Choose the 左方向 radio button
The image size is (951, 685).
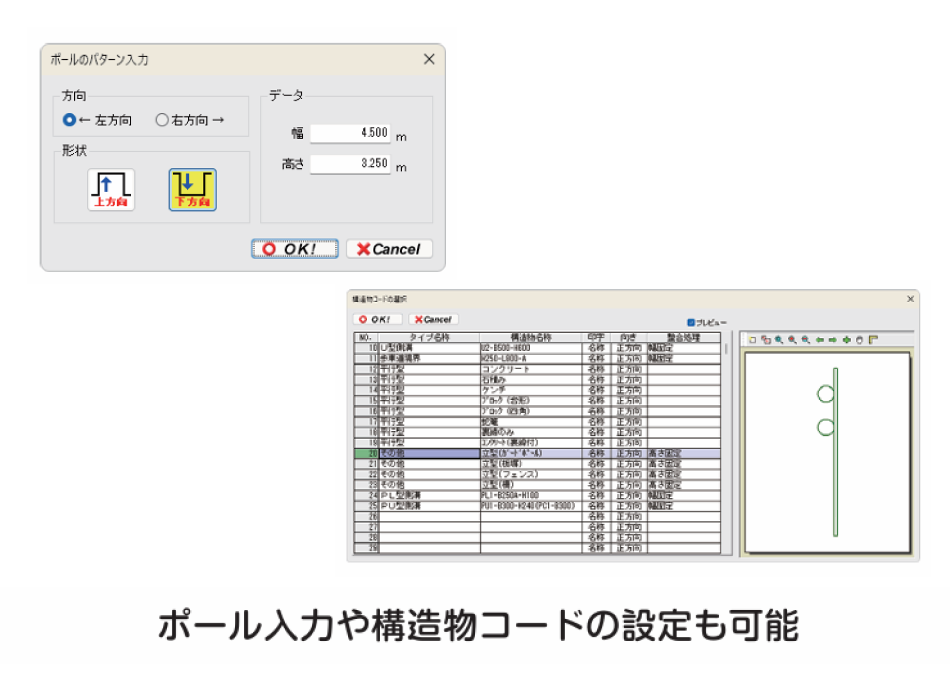69,120
